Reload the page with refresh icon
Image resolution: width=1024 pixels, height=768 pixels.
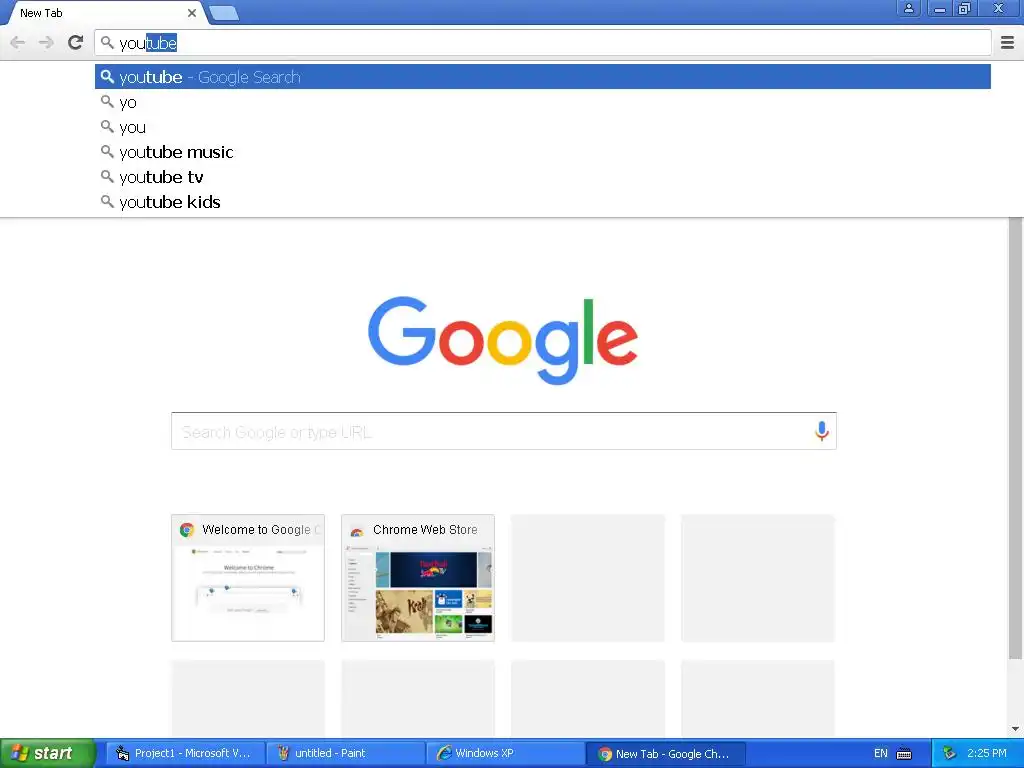76,43
